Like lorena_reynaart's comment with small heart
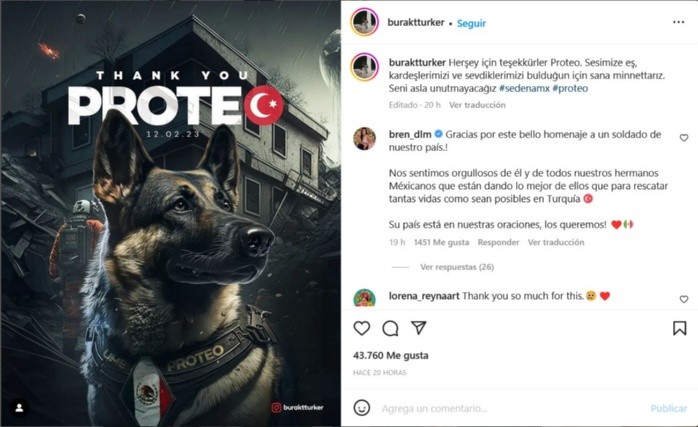Image resolution: width=698 pixels, height=427 pixels. [x=684, y=299]
